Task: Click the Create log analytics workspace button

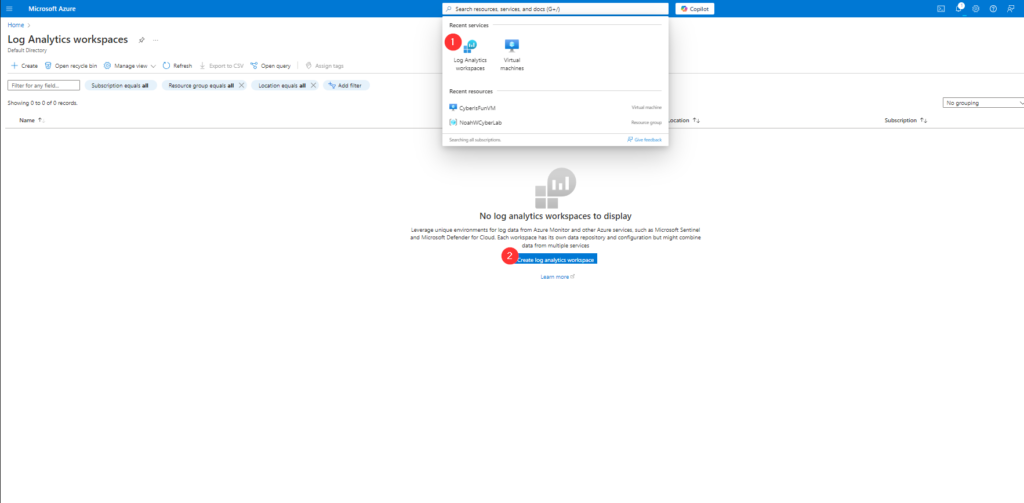Action: tap(555, 259)
